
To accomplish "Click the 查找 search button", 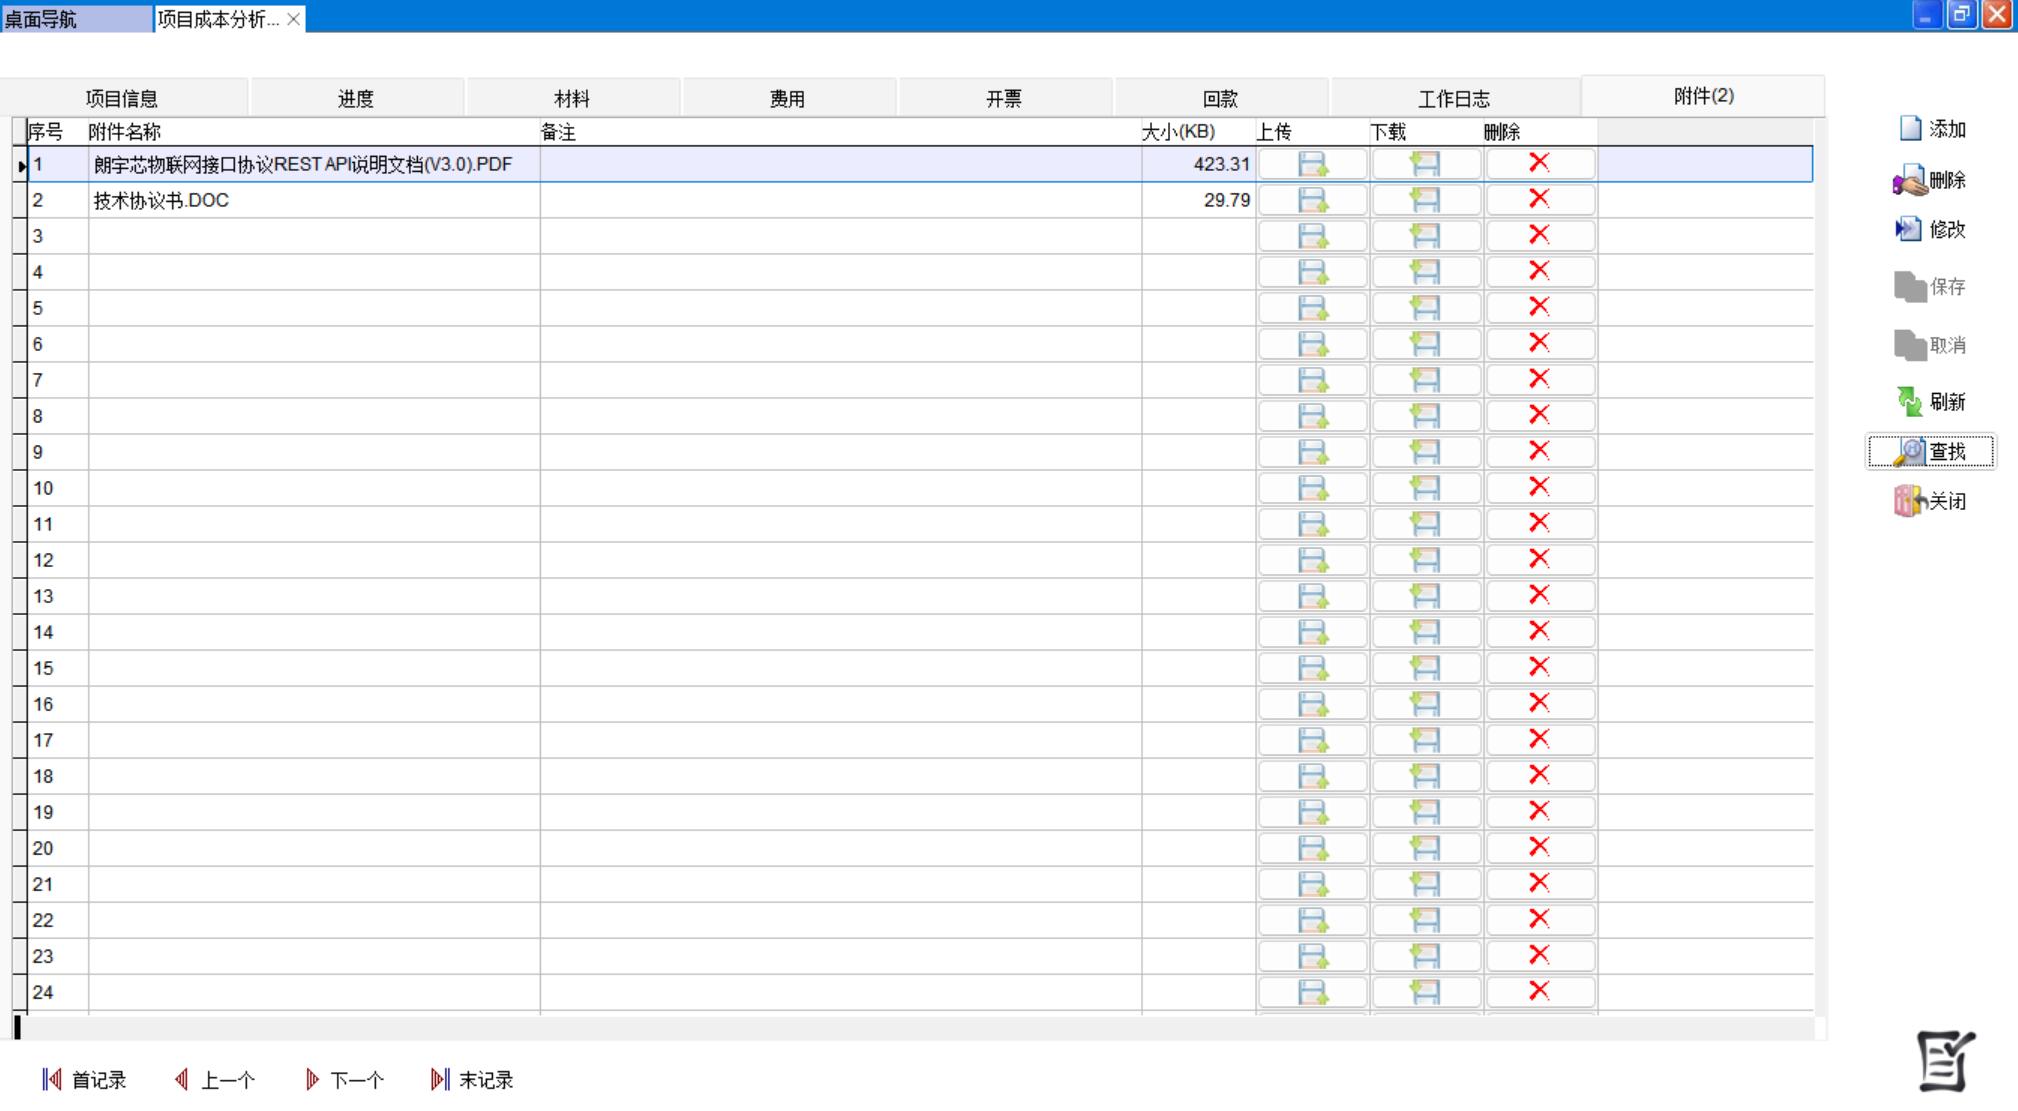I will pos(1931,452).
